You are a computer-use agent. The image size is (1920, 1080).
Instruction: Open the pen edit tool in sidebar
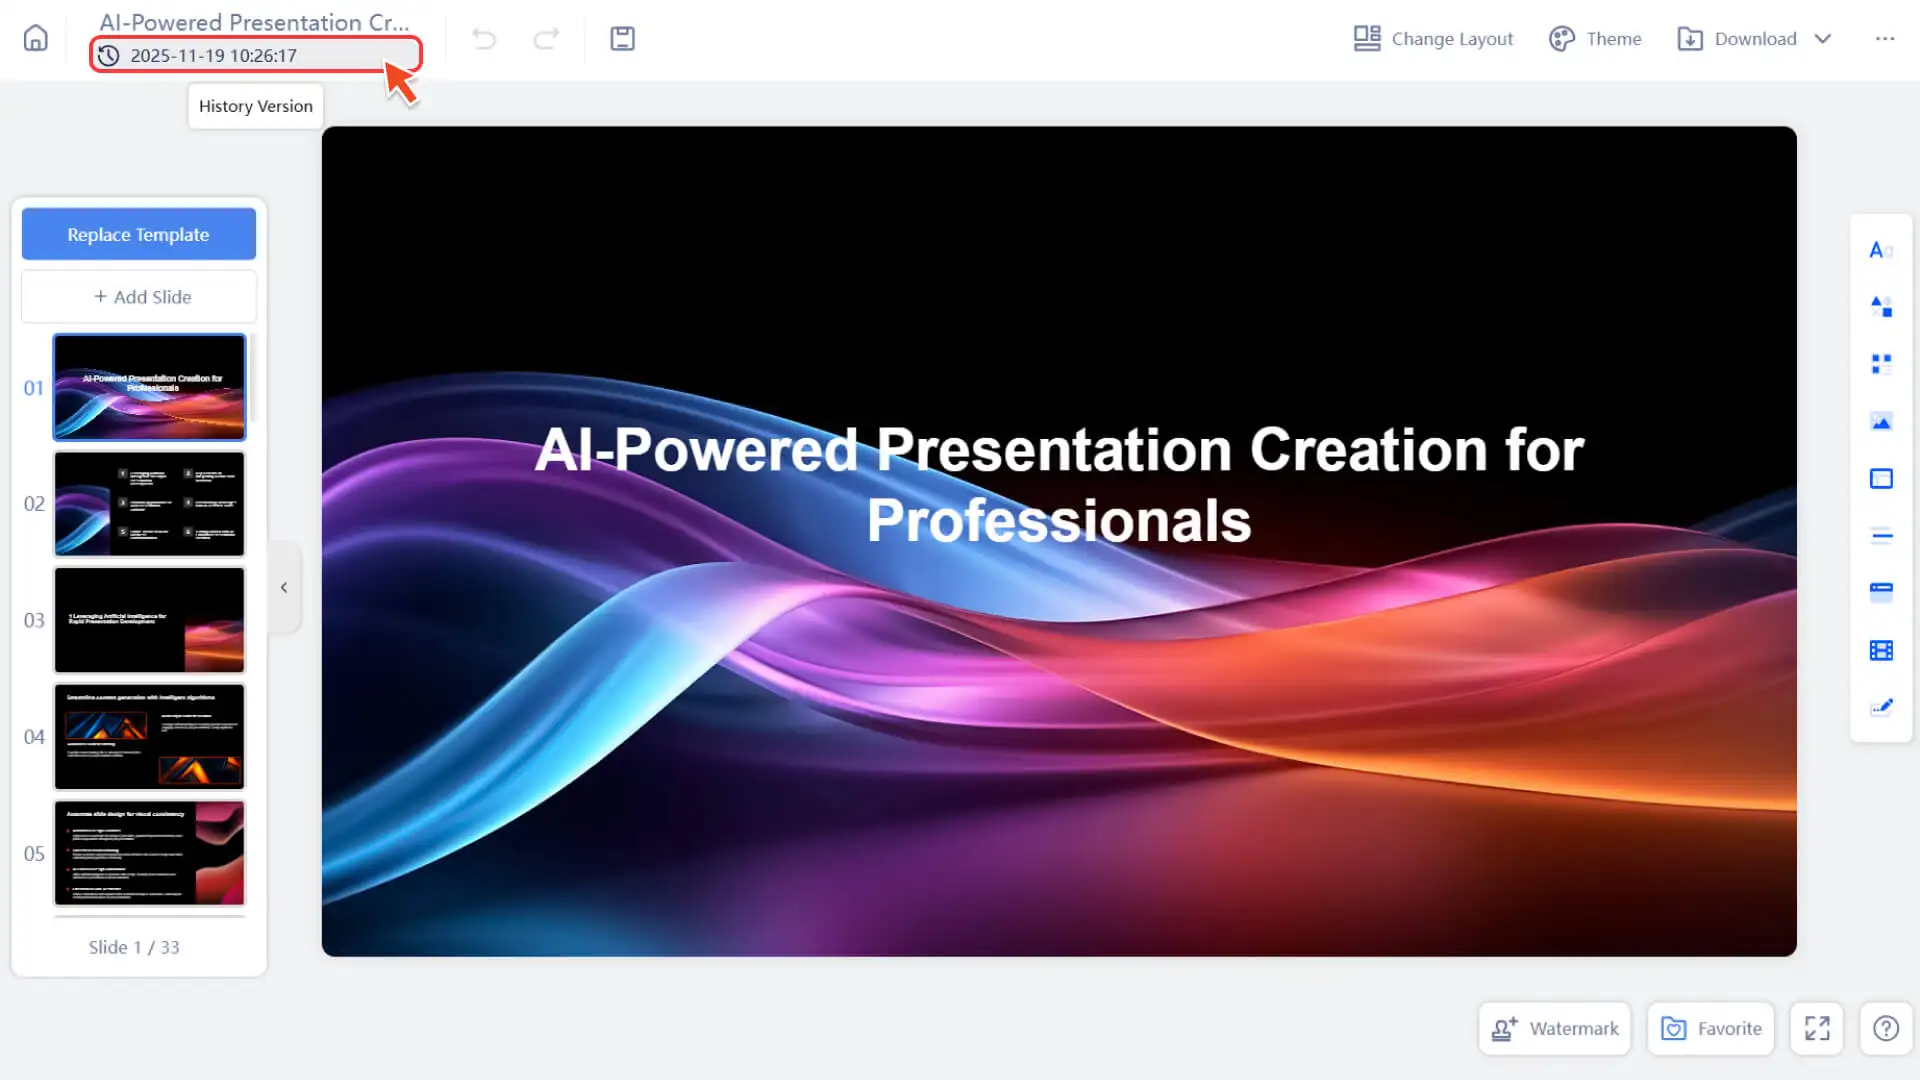pos(1880,707)
